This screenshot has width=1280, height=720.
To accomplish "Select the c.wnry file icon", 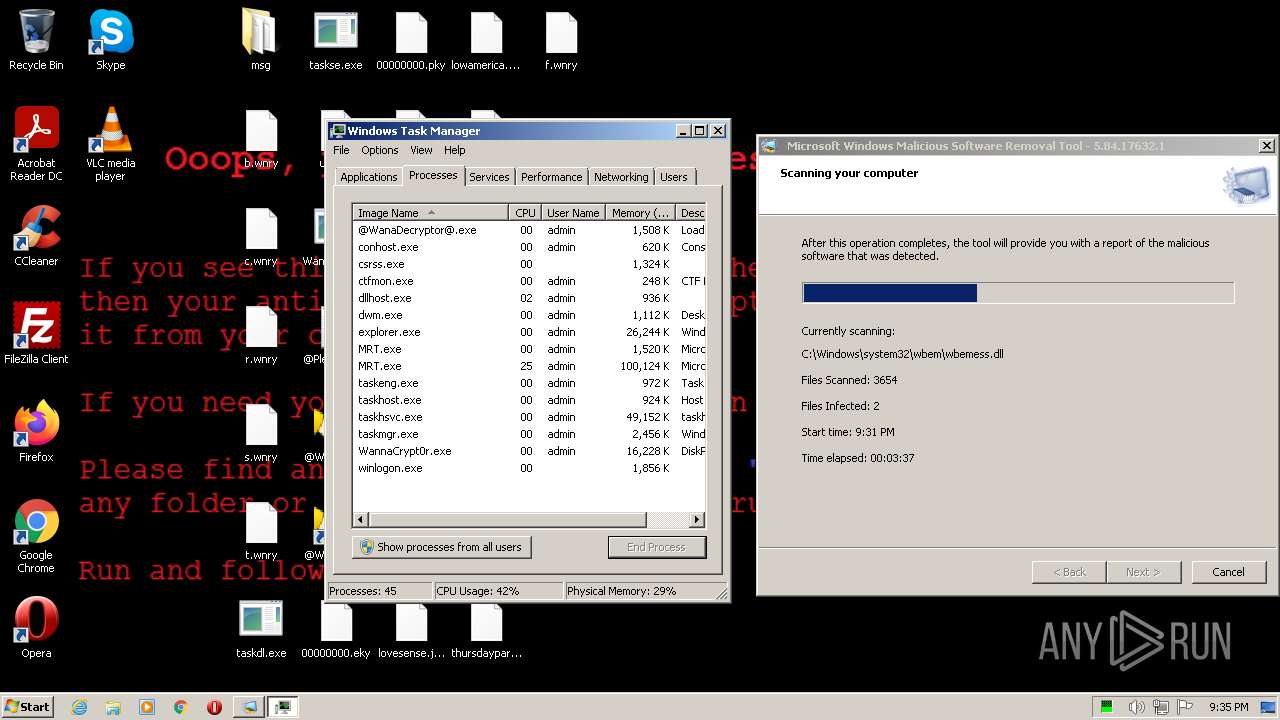I will pos(261,236).
